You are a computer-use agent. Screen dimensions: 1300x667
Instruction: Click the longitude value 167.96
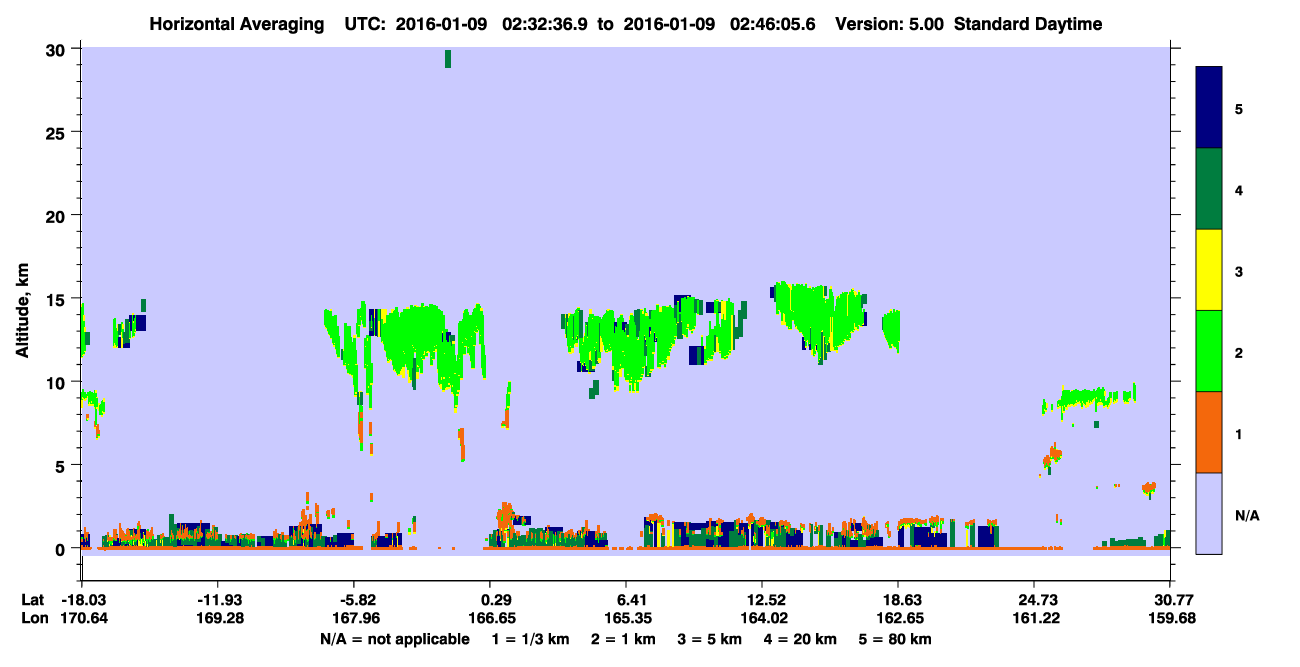(x=357, y=618)
